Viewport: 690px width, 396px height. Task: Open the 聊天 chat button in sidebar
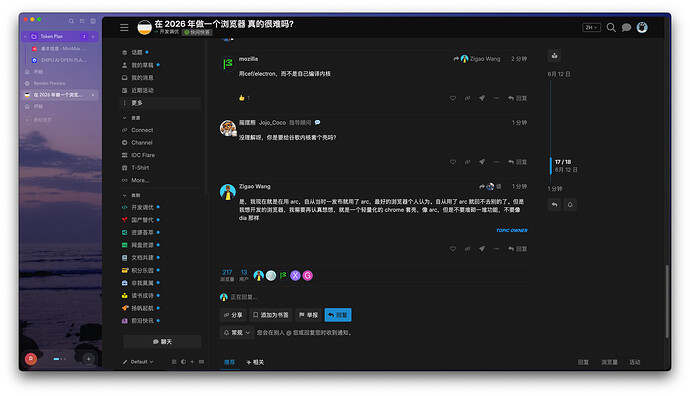(162, 341)
